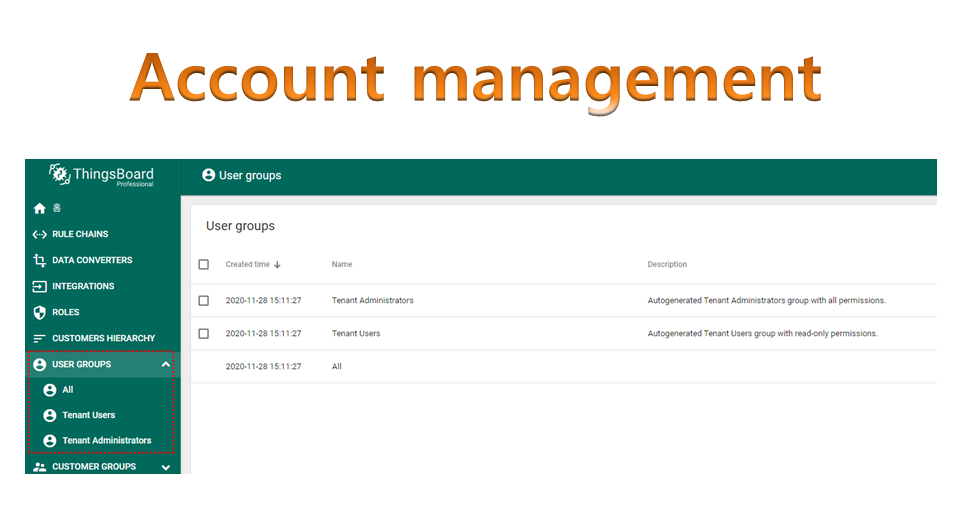The width and height of the screenshot is (967, 524).
Task: Click the All name cell in table
Action: point(336,366)
